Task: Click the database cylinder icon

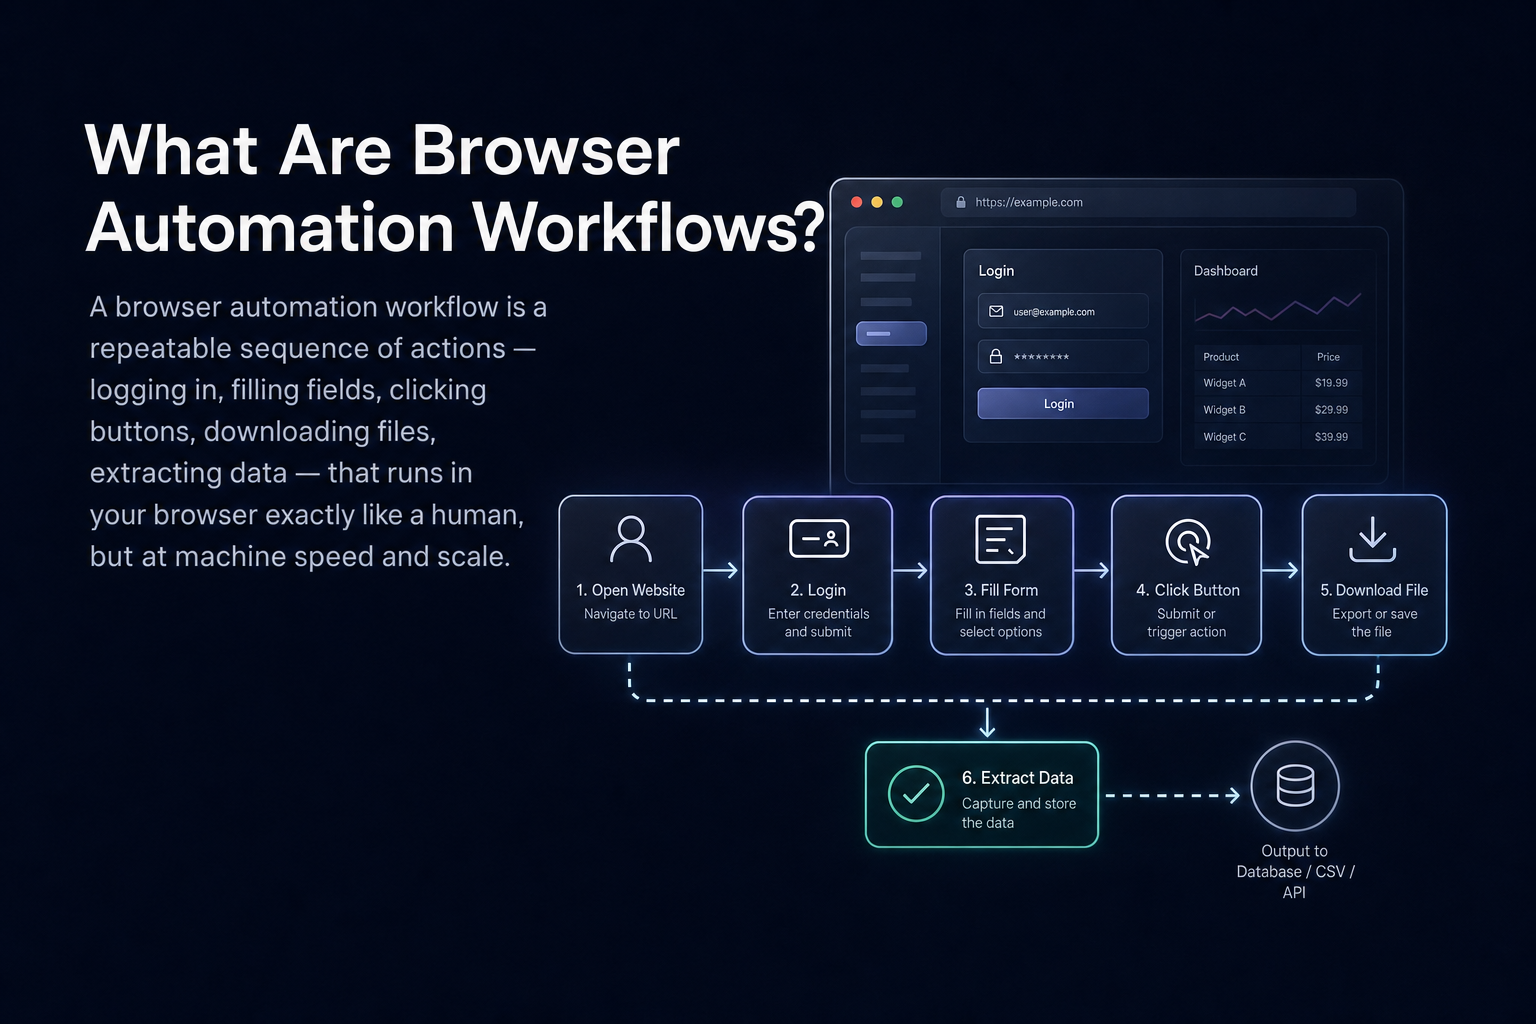Action: pos(1295,786)
